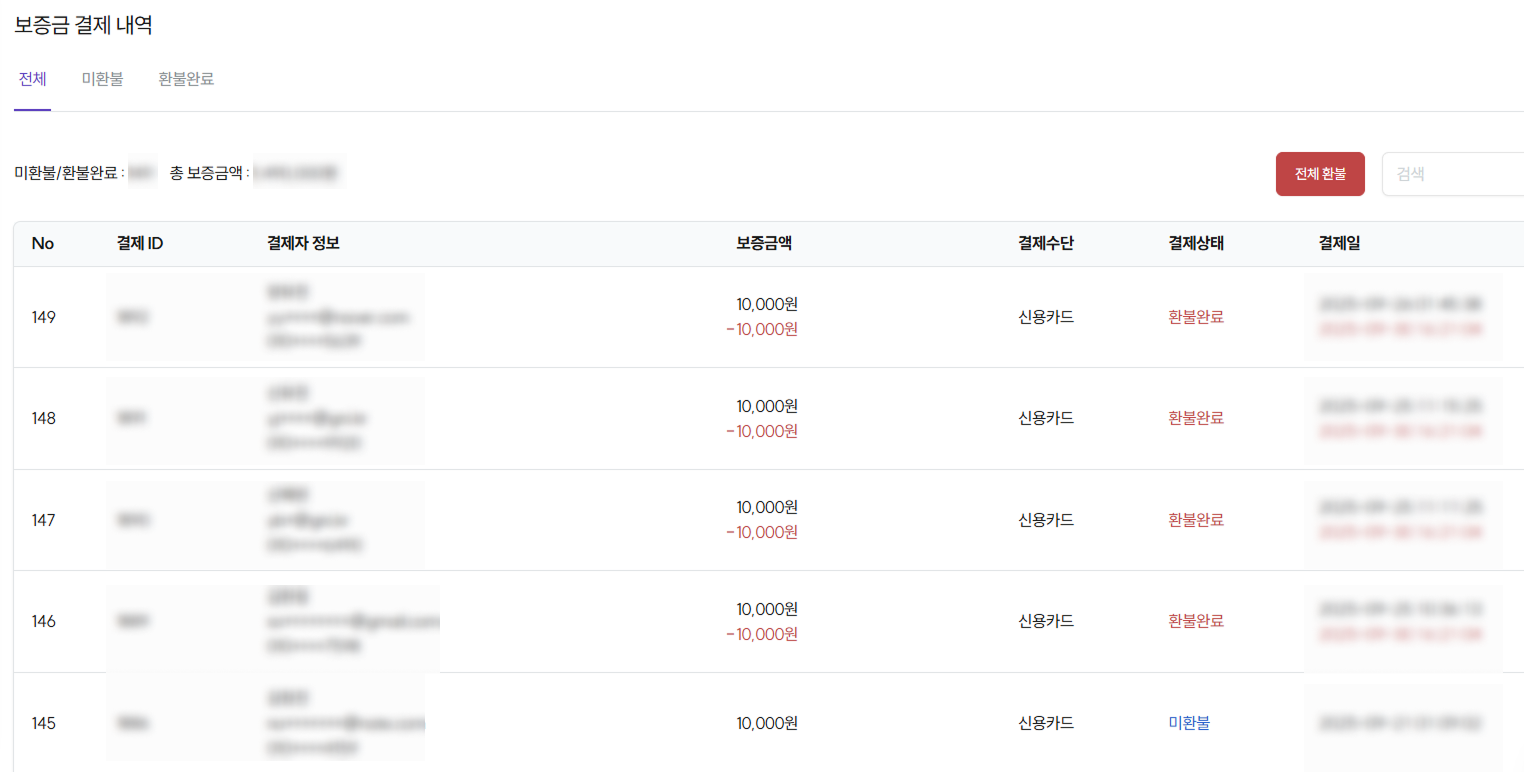Click the 미환불 status on row 145

pyautogui.click(x=1190, y=723)
